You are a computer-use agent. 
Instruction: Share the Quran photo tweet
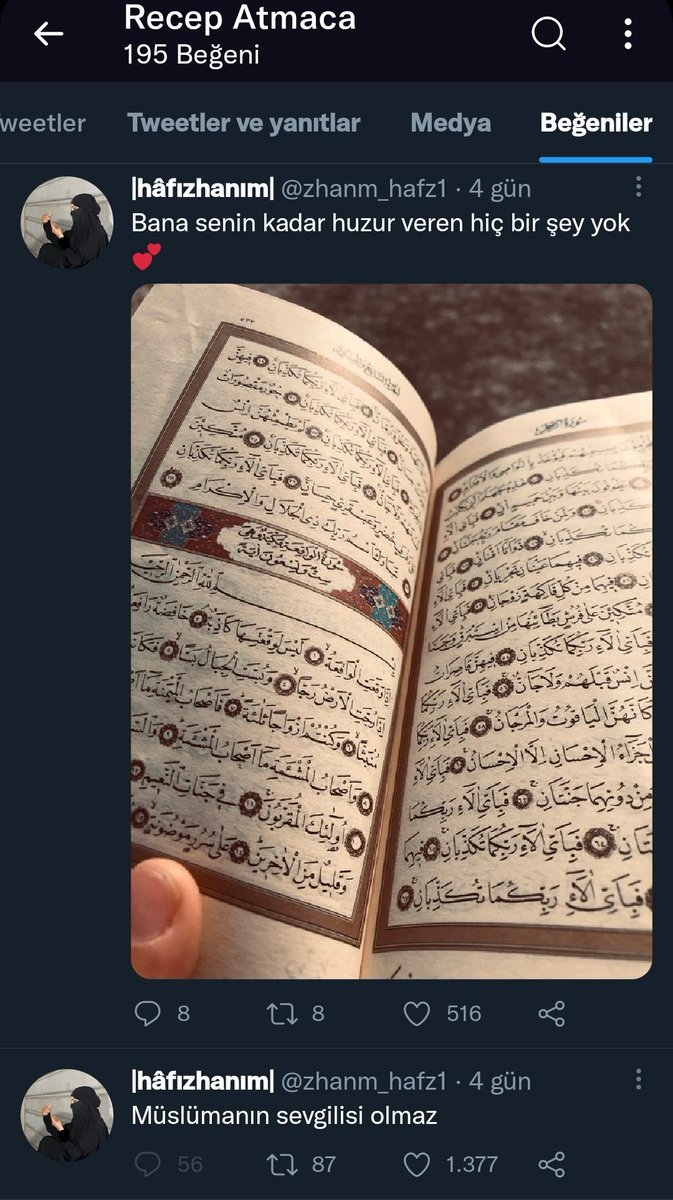pyautogui.click(x=552, y=1013)
